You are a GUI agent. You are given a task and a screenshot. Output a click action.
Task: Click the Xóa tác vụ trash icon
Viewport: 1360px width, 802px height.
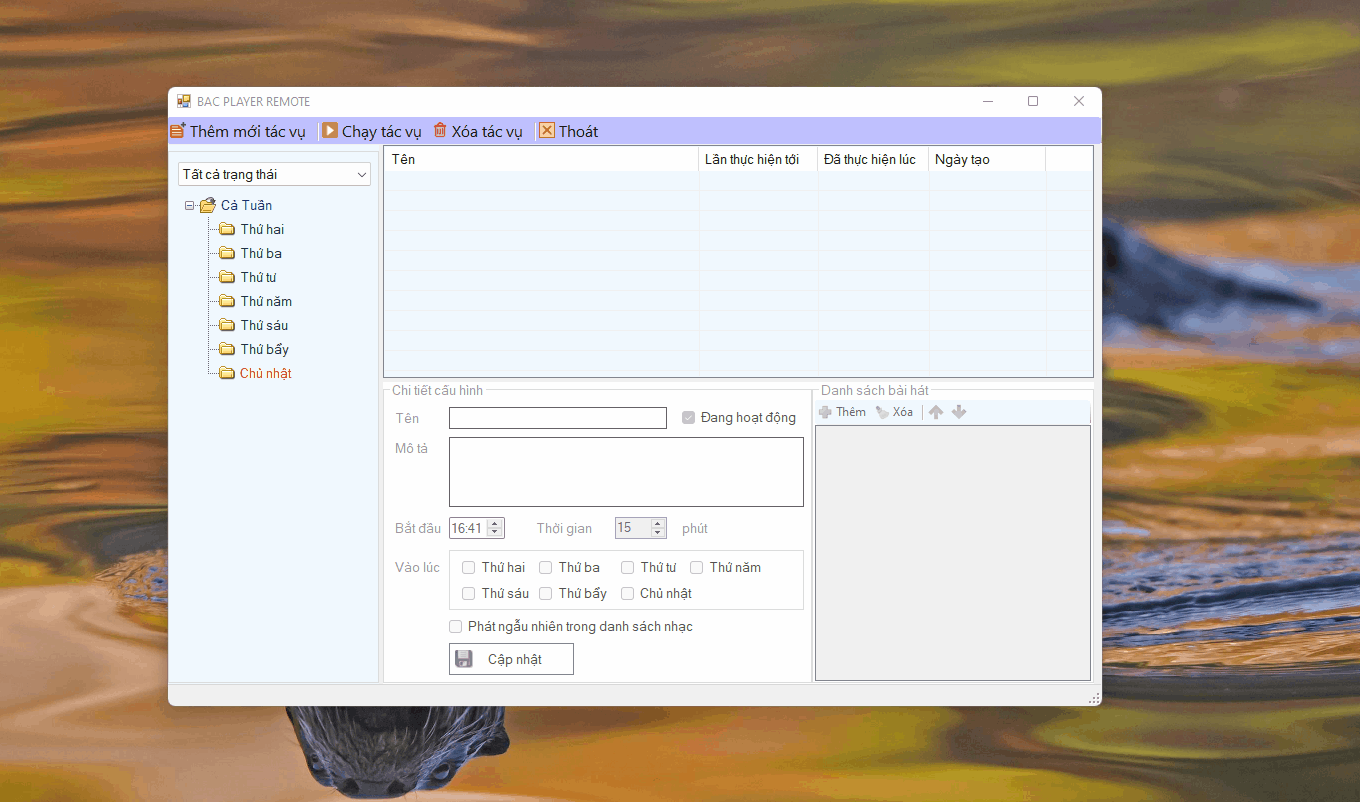point(440,131)
